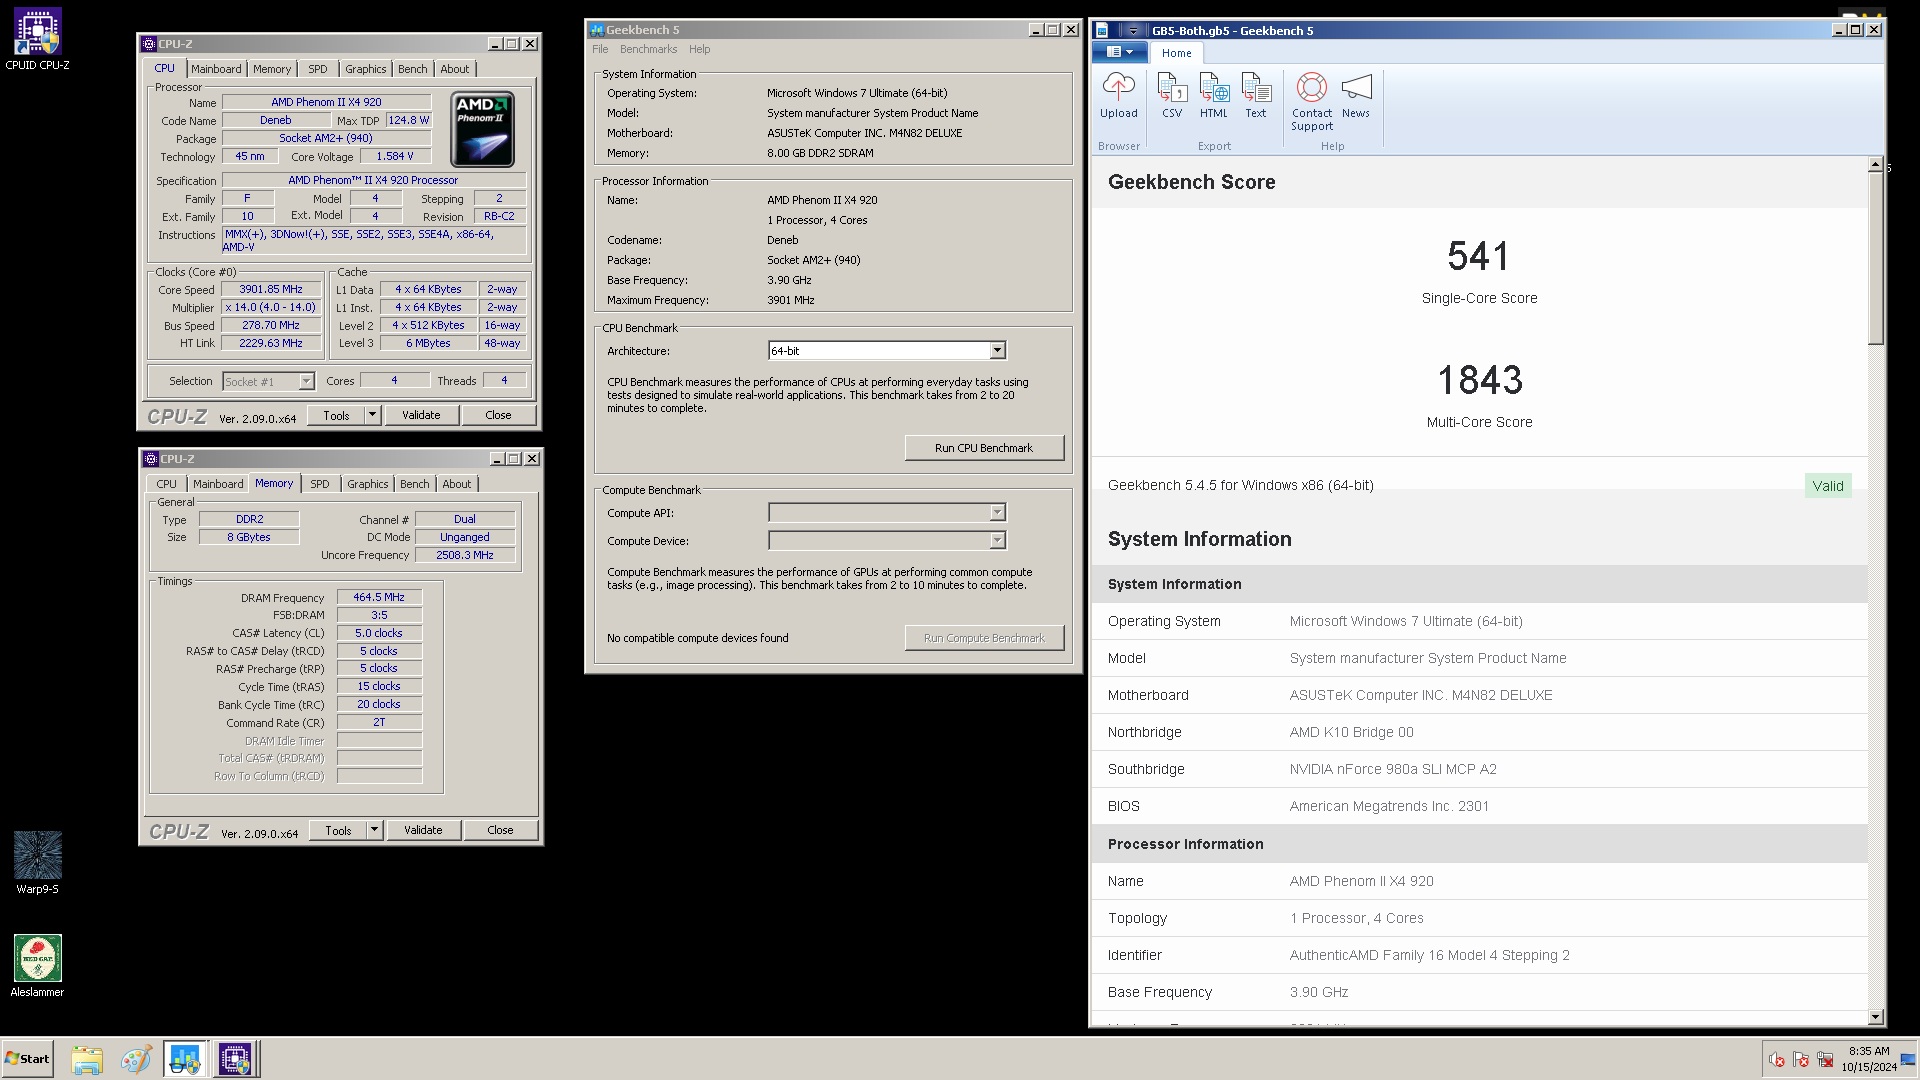Viewport: 1920px width, 1080px height.
Task: Click scrollbar up arrow in results window
Action: pos(1876,165)
